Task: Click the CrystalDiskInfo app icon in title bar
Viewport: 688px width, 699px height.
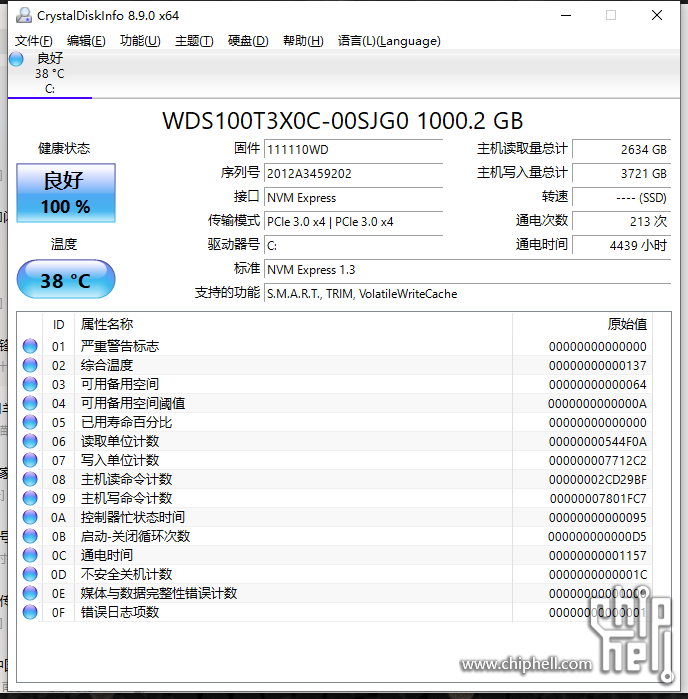Action: coord(24,16)
